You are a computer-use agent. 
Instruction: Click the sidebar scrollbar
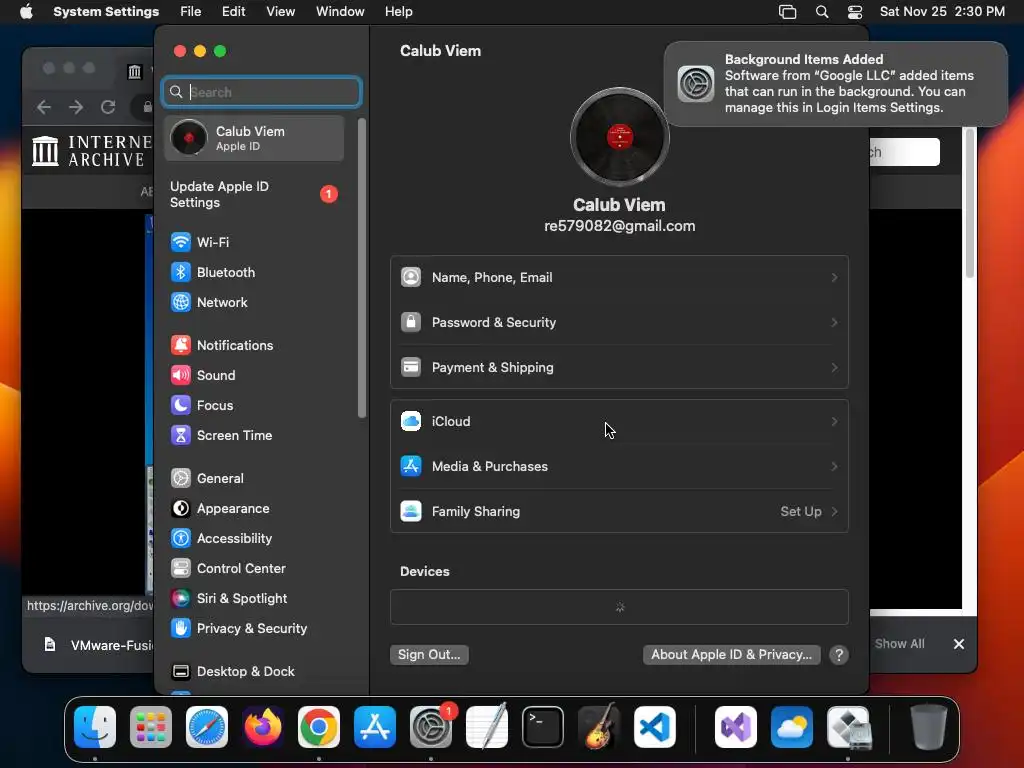coord(362,268)
